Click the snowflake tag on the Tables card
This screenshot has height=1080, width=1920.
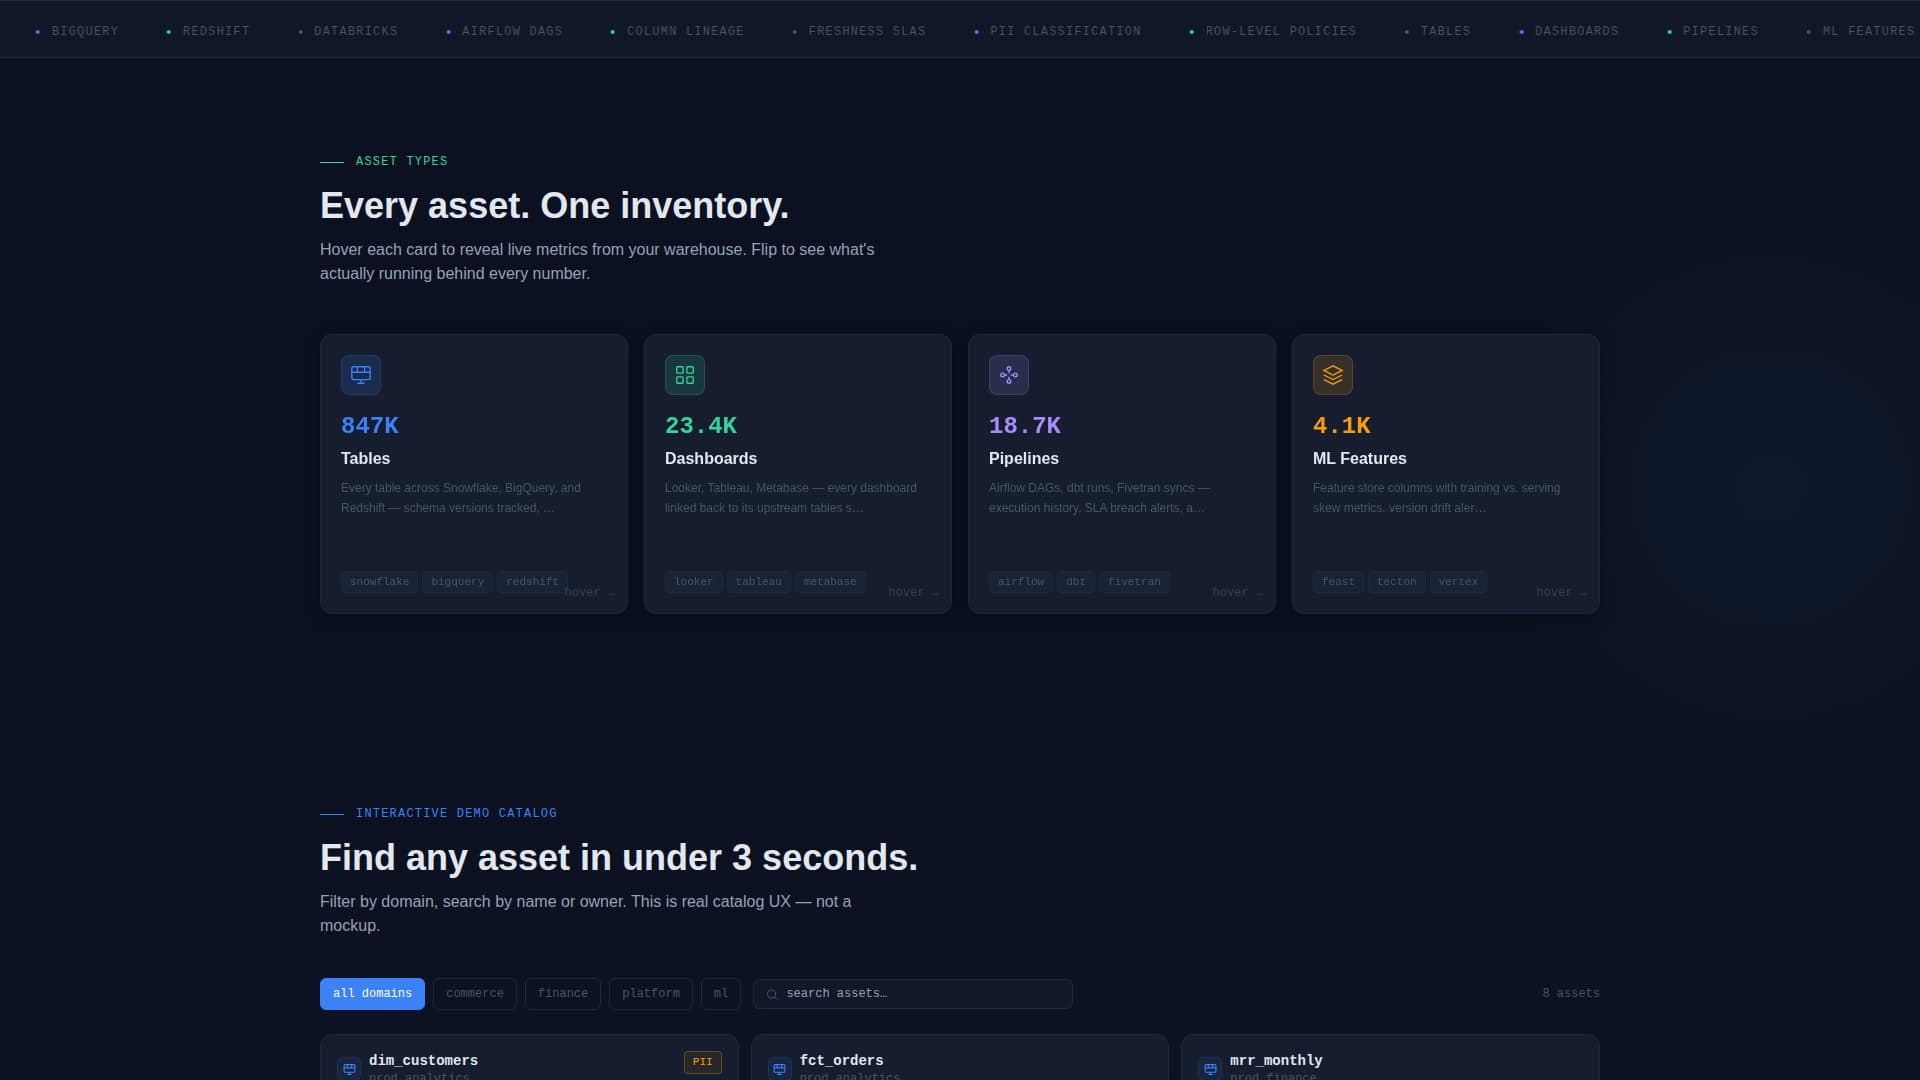click(379, 581)
